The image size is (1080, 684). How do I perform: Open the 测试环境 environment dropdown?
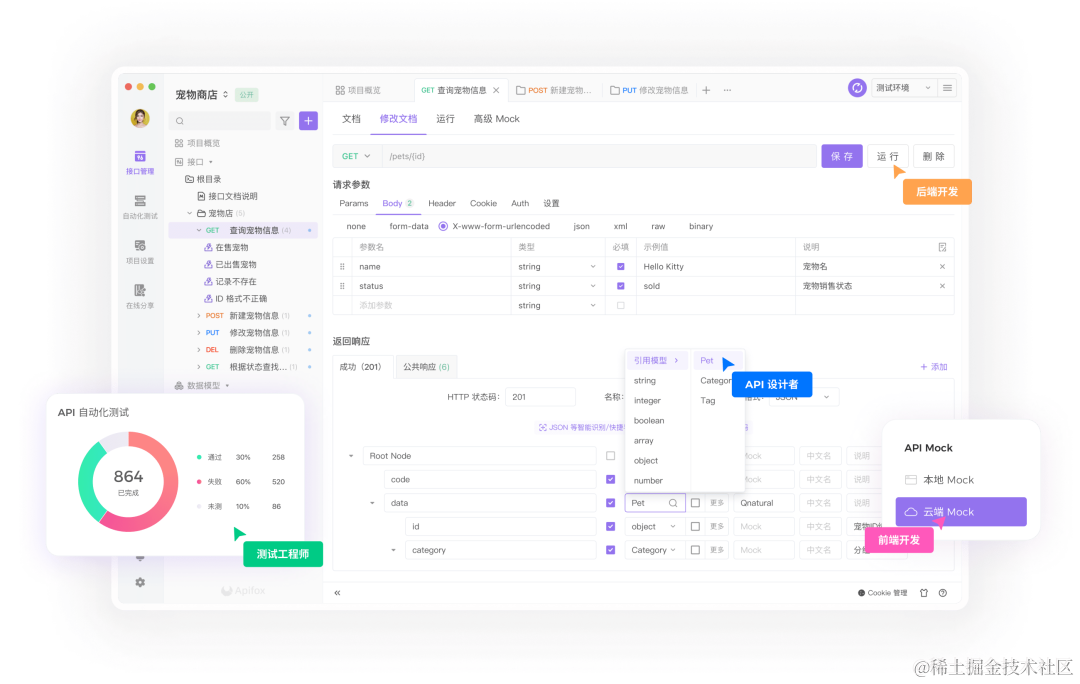(903, 88)
